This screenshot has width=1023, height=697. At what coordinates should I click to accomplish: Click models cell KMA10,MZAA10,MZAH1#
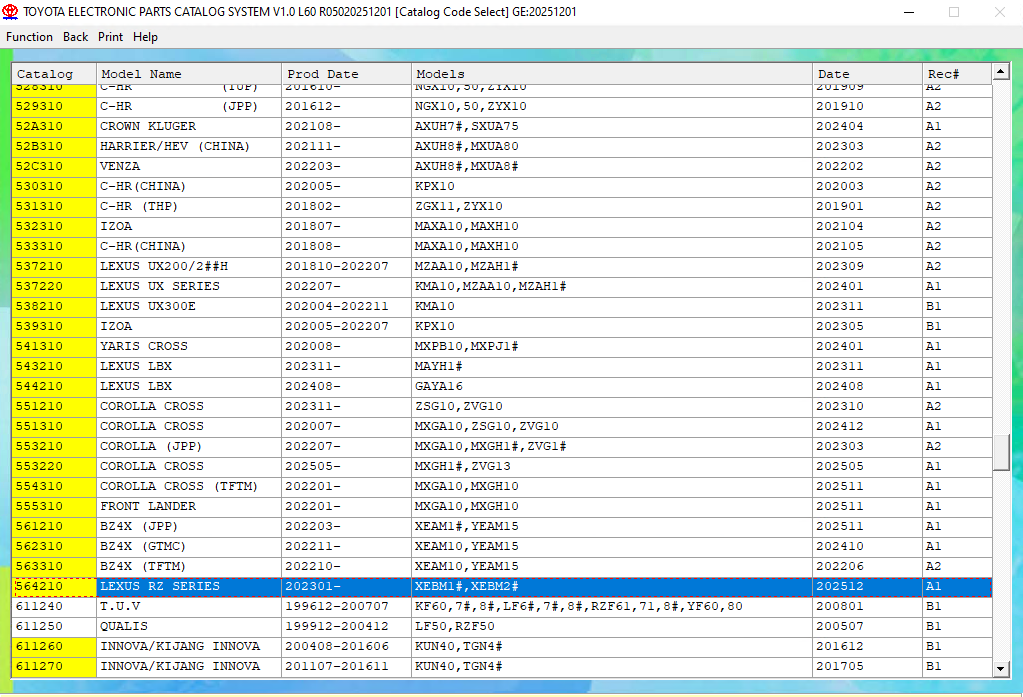click(612, 287)
